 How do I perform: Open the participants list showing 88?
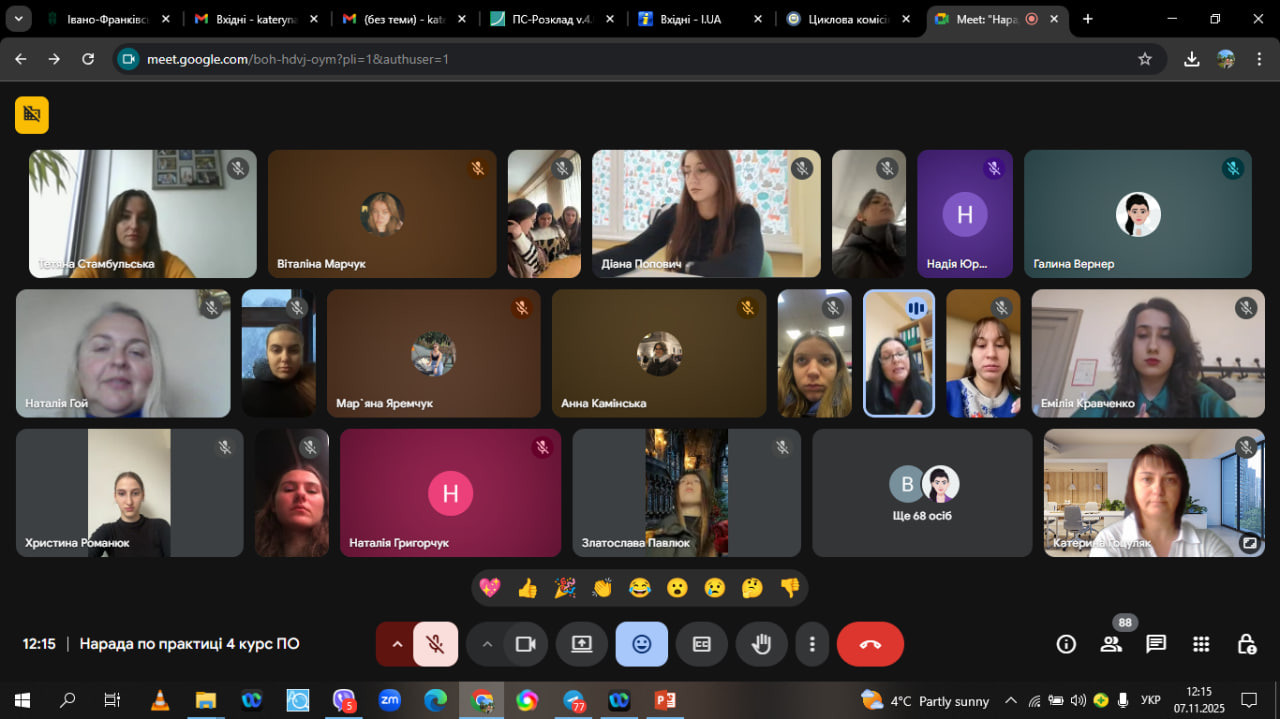click(1111, 644)
